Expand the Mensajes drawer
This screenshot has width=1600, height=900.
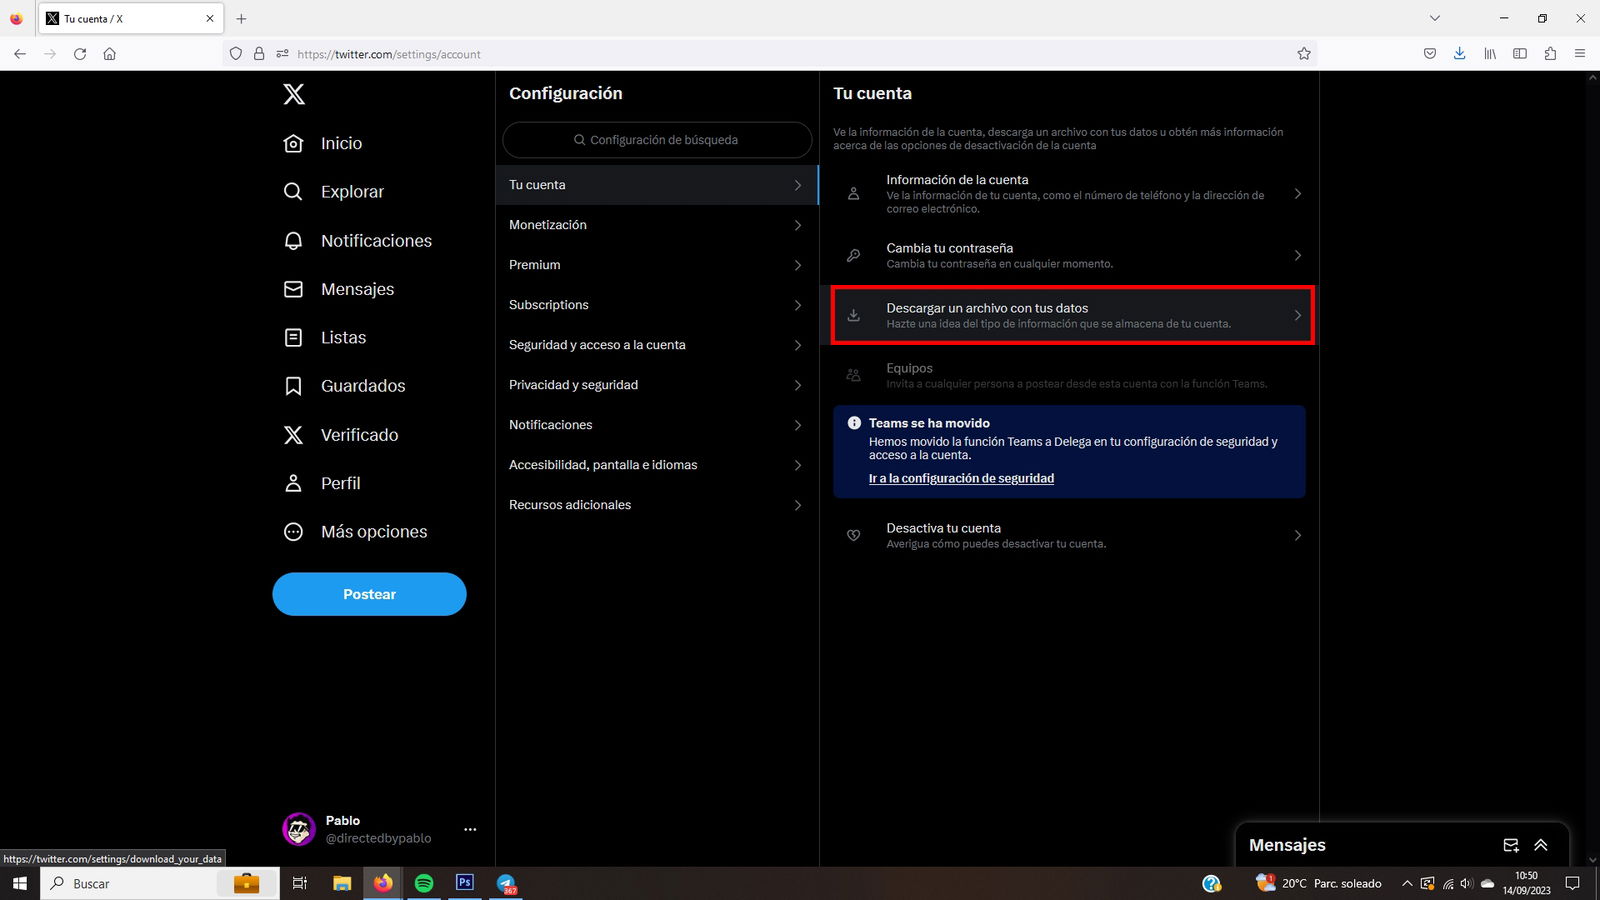(1541, 845)
